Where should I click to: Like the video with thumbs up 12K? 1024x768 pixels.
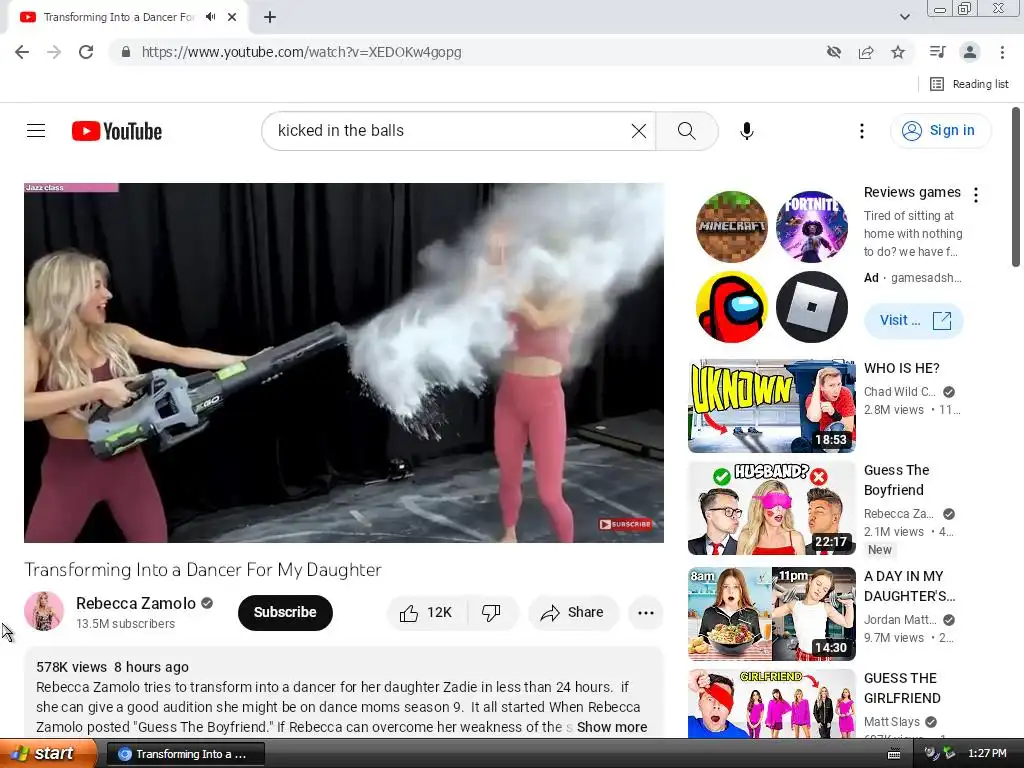[x=427, y=613]
